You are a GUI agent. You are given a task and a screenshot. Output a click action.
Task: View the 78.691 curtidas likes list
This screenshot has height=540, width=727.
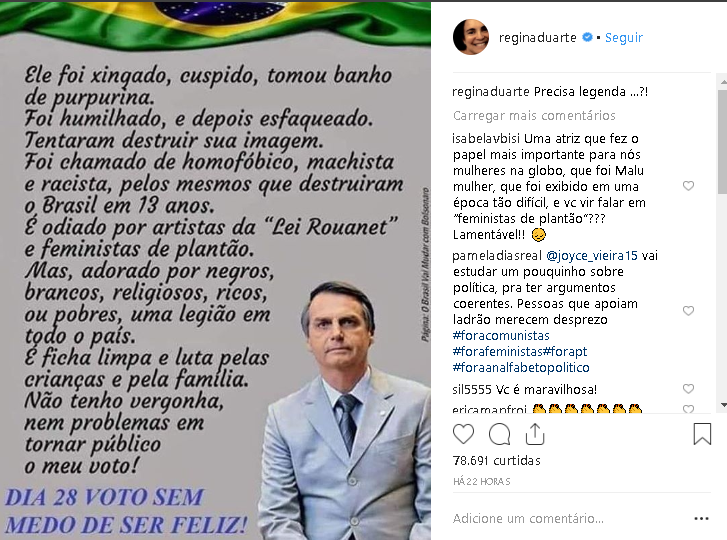tap(497, 461)
